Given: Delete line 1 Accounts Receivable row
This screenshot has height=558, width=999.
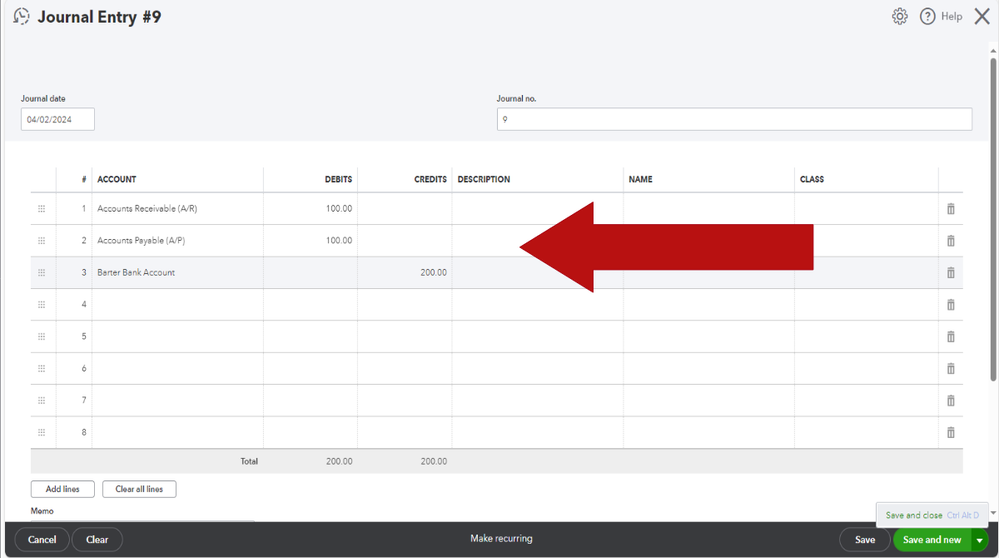Looking at the screenshot, I should tap(950, 209).
